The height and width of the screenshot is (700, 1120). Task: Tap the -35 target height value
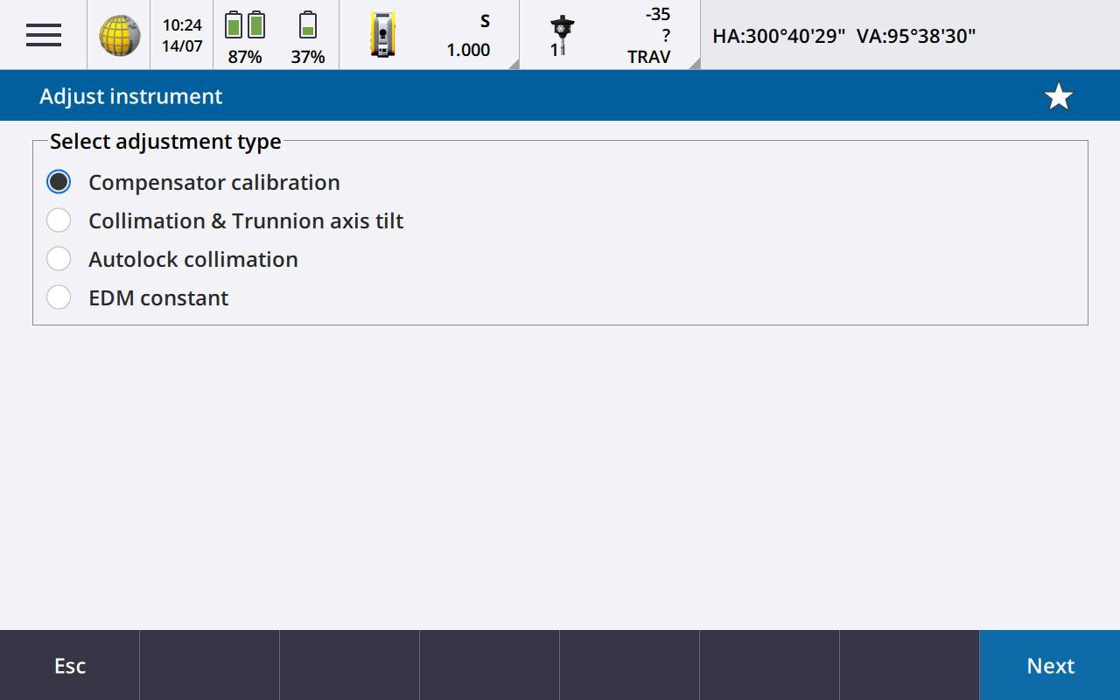(657, 15)
